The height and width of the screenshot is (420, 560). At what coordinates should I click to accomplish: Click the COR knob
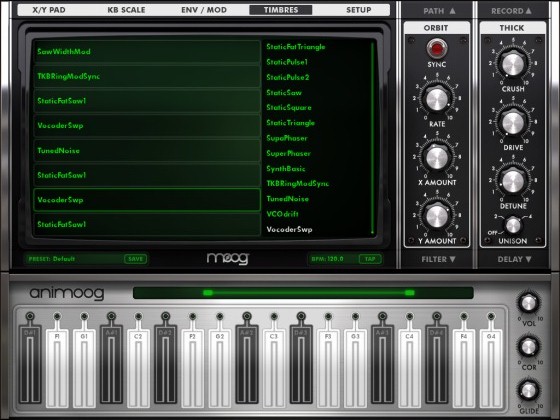pos(529,347)
